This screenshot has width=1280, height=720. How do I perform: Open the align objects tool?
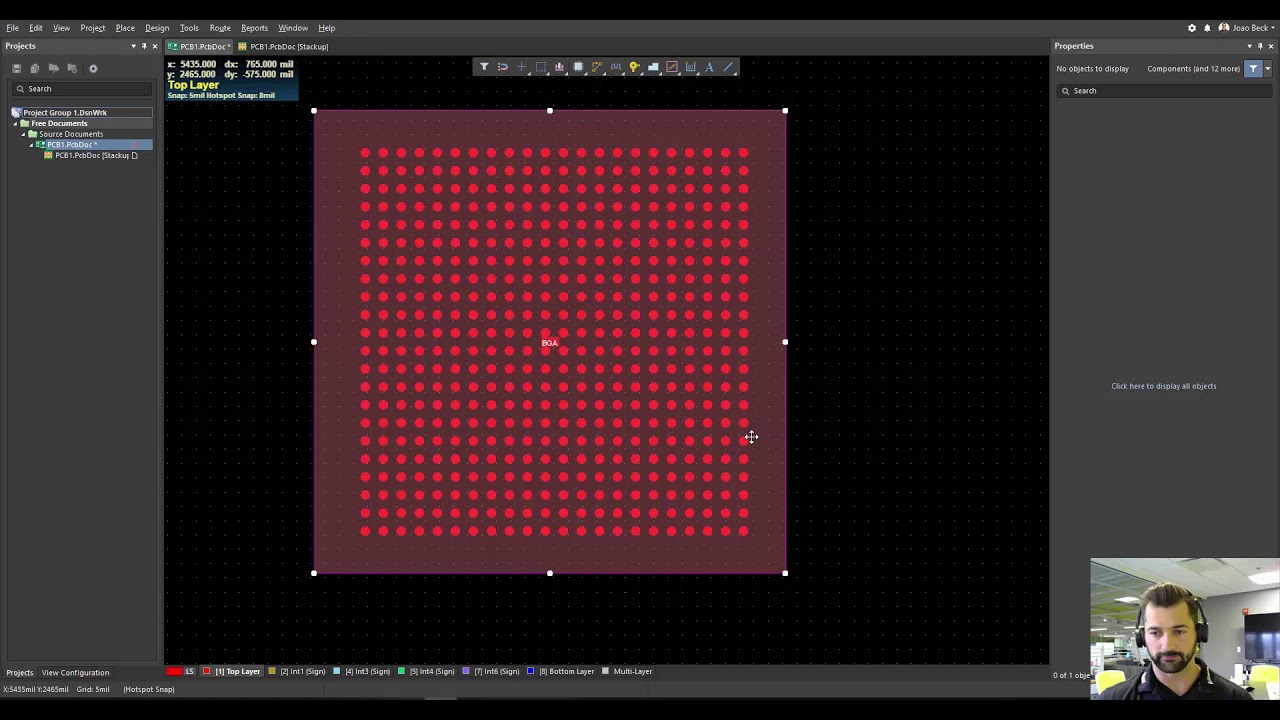(559, 67)
